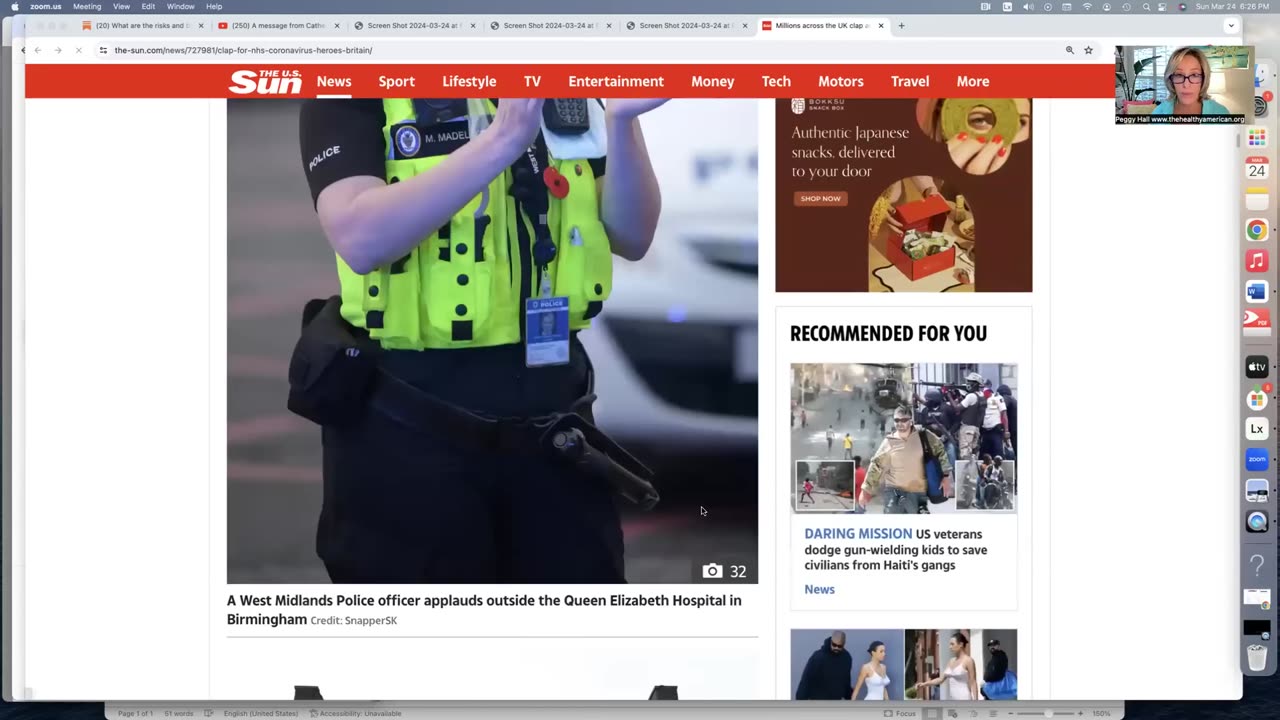This screenshot has width=1280, height=720.
Task: Click the Apple menu icon
Action: [14, 6]
